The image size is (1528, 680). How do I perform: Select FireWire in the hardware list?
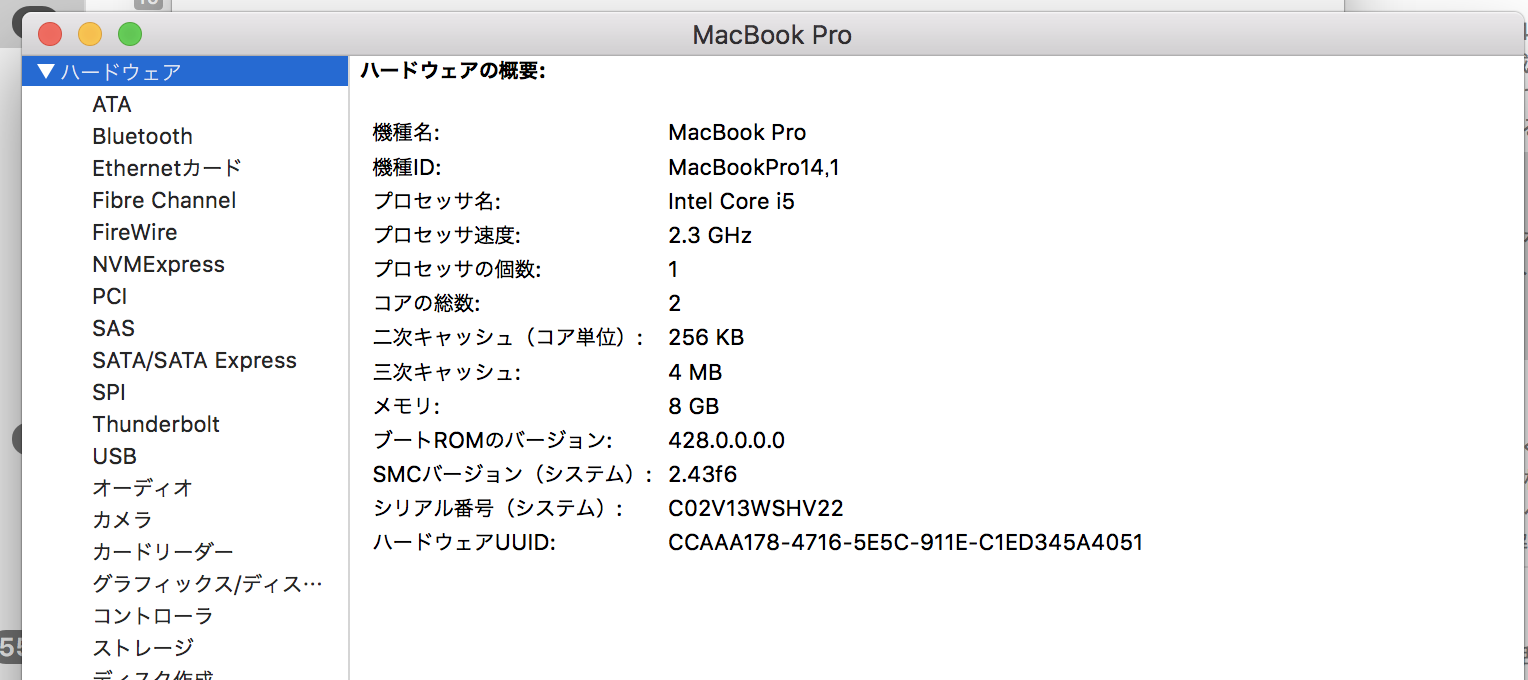point(134,232)
